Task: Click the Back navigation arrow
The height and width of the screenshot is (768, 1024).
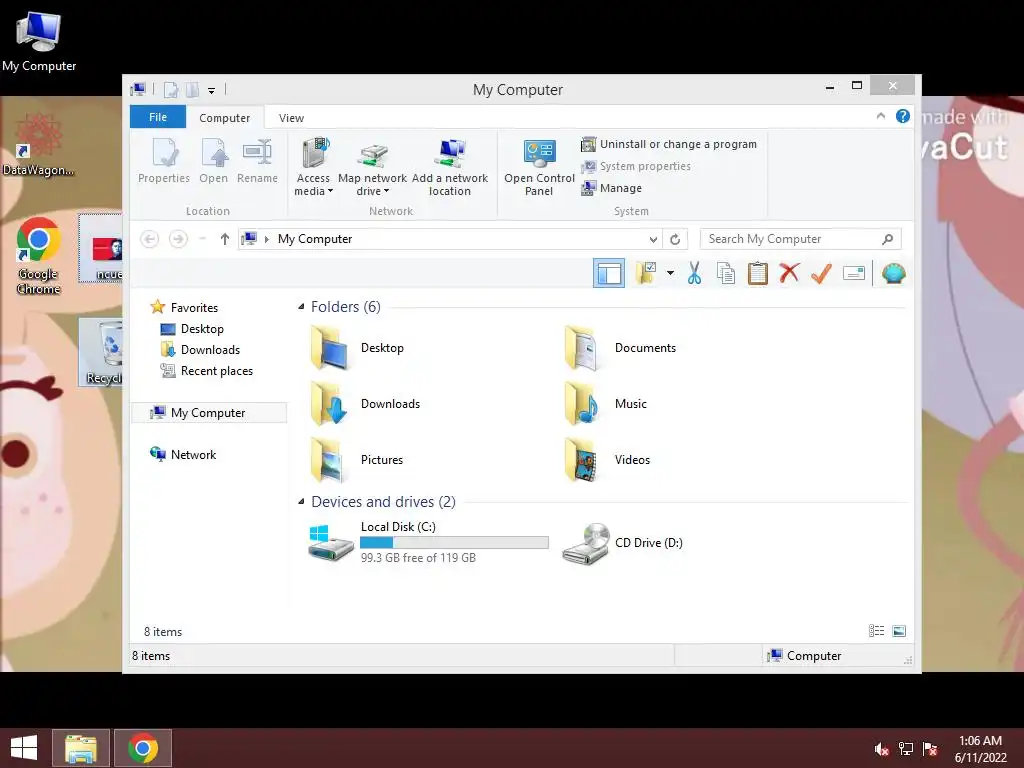Action: 150,239
